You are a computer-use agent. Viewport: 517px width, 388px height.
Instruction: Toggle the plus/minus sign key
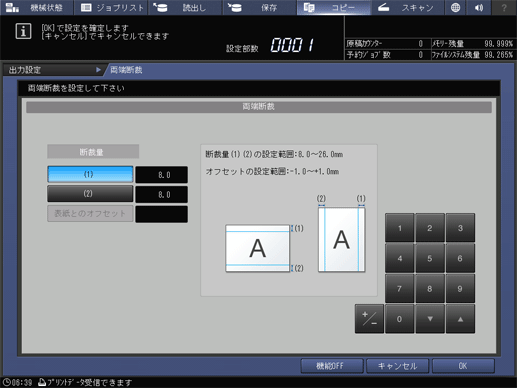tap(369, 319)
